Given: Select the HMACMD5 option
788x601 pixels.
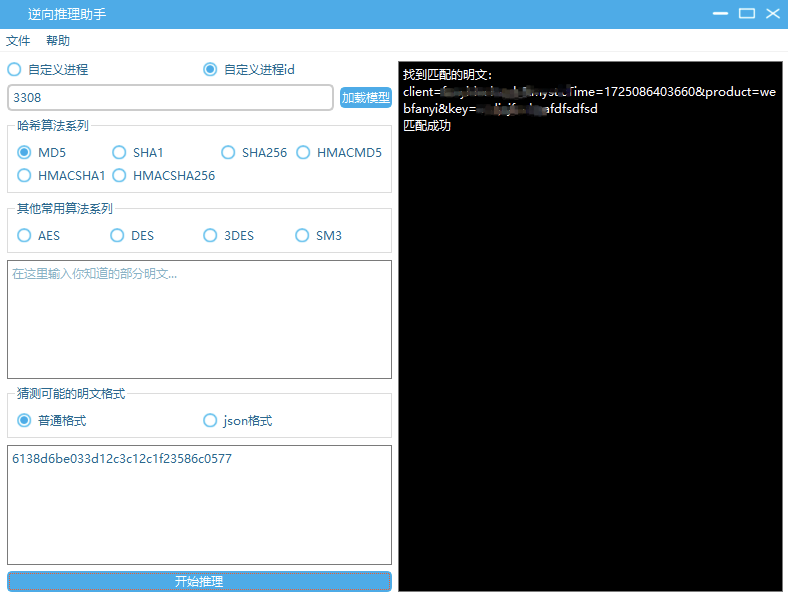Looking at the screenshot, I should [x=304, y=153].
